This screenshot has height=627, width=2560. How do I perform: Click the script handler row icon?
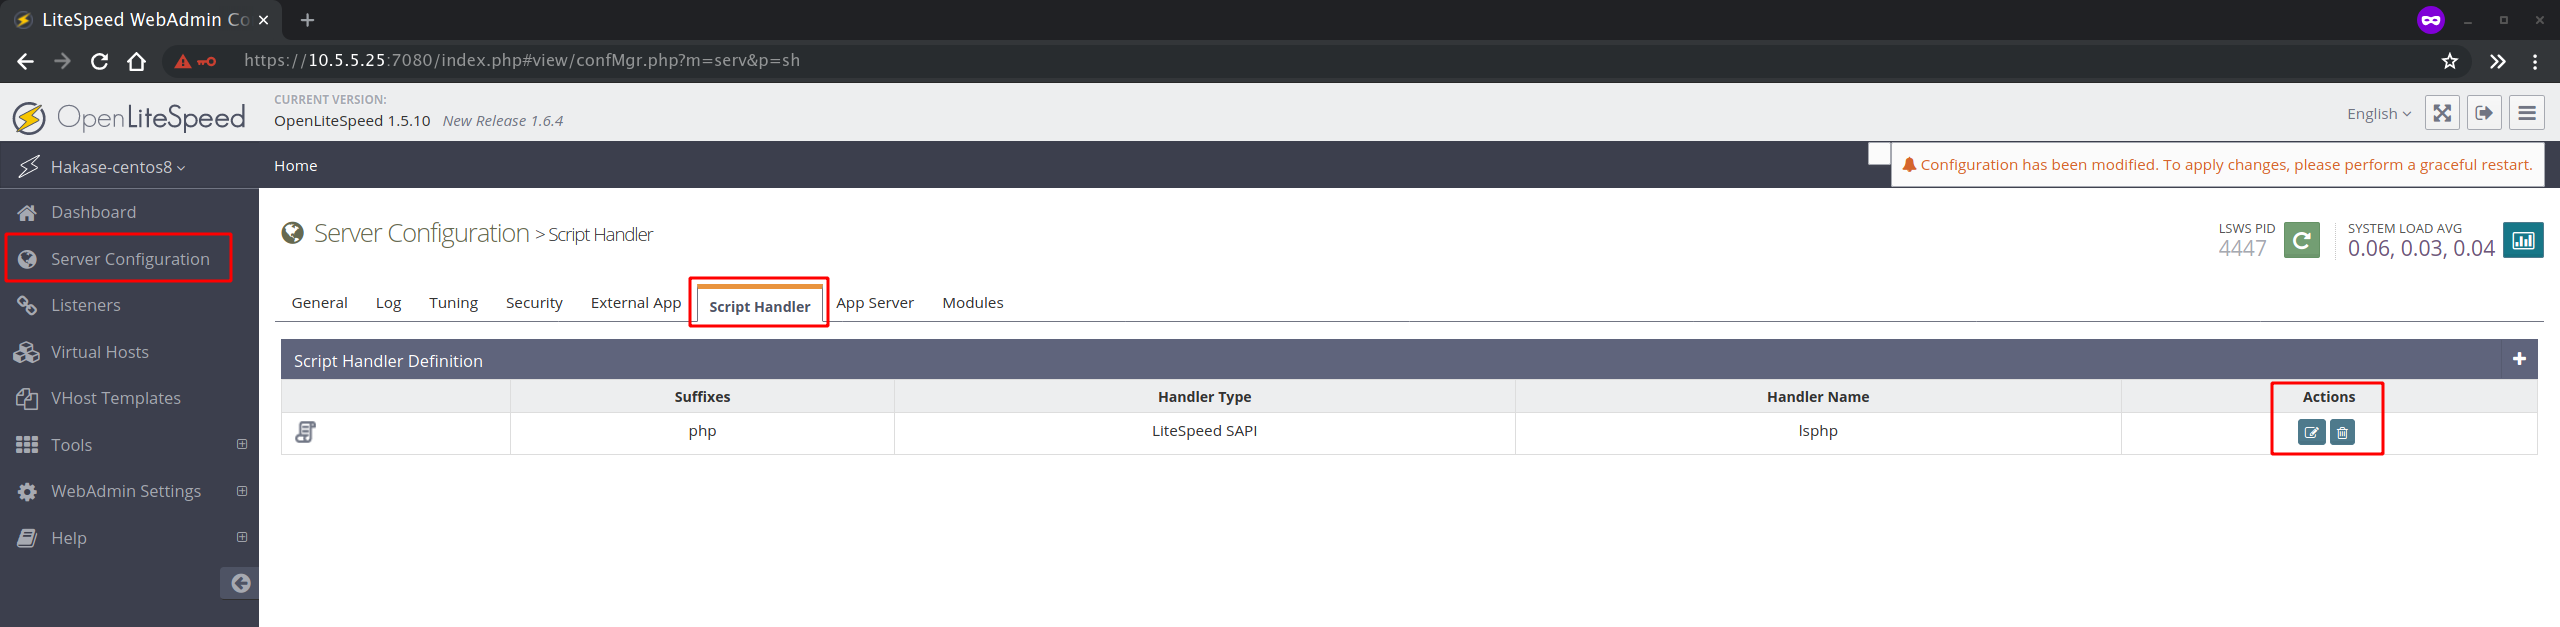click(x=306, y=432)
